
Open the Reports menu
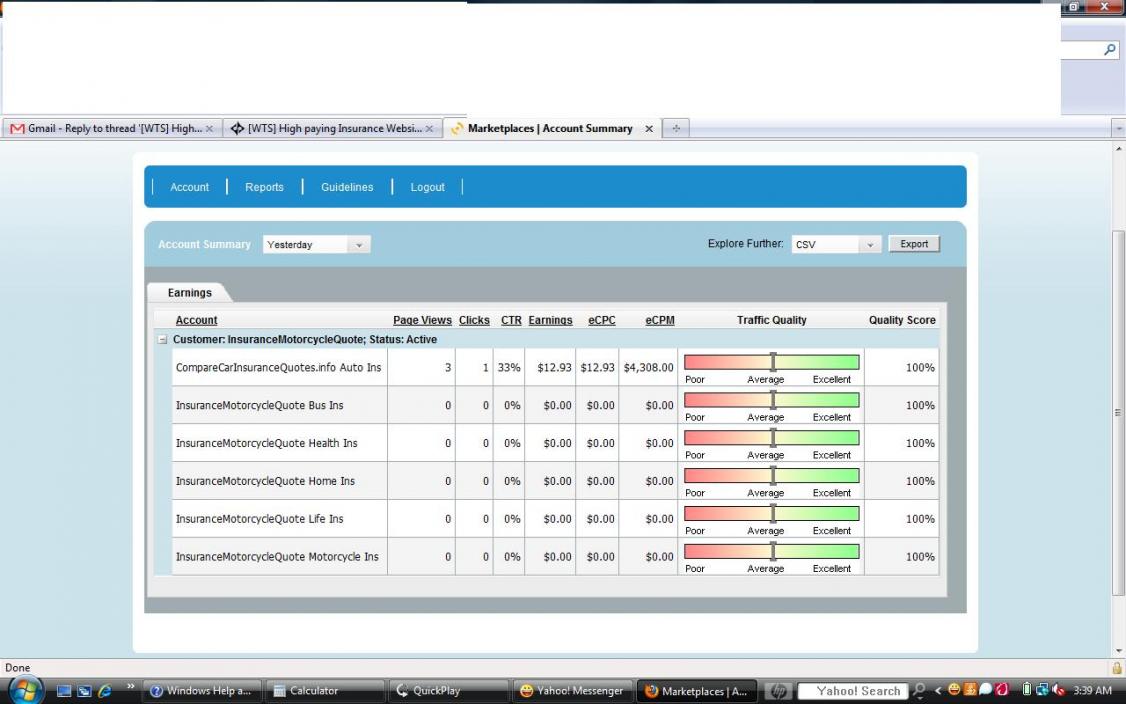pyautogui.click(x=264, y=187)
